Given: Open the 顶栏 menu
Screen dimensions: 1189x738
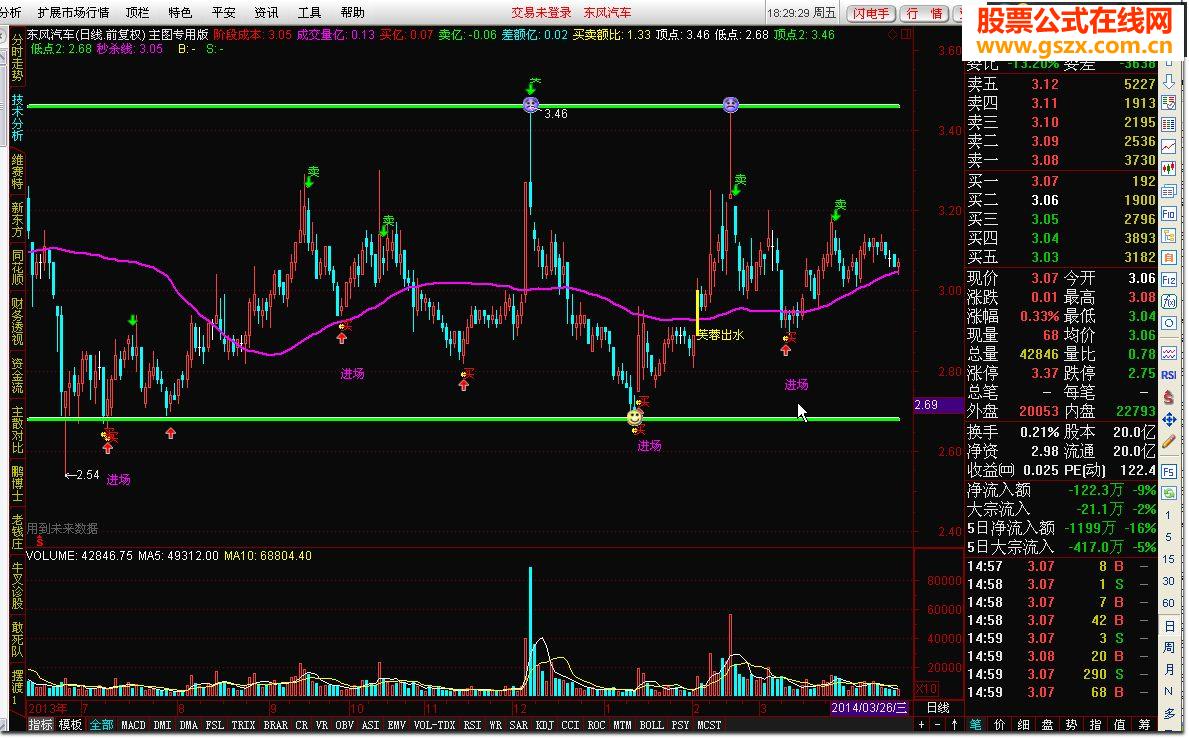Looking at the screenshot, I should tap(137, 12).
